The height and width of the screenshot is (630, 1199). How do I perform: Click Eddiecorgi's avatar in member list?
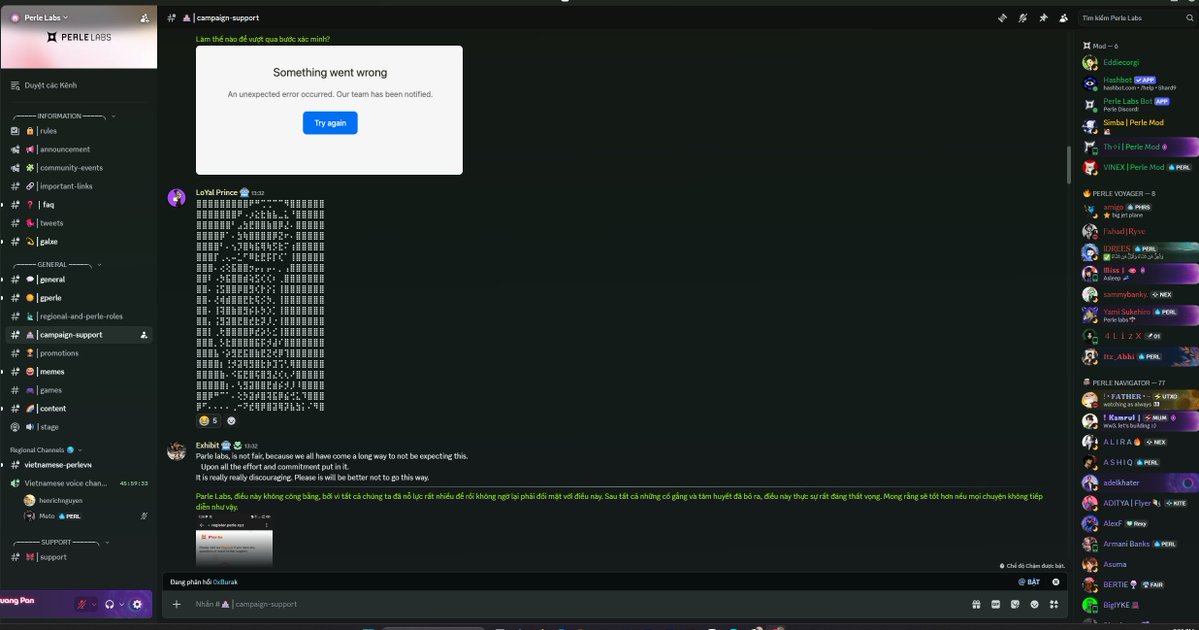(x=1090, y=63)
